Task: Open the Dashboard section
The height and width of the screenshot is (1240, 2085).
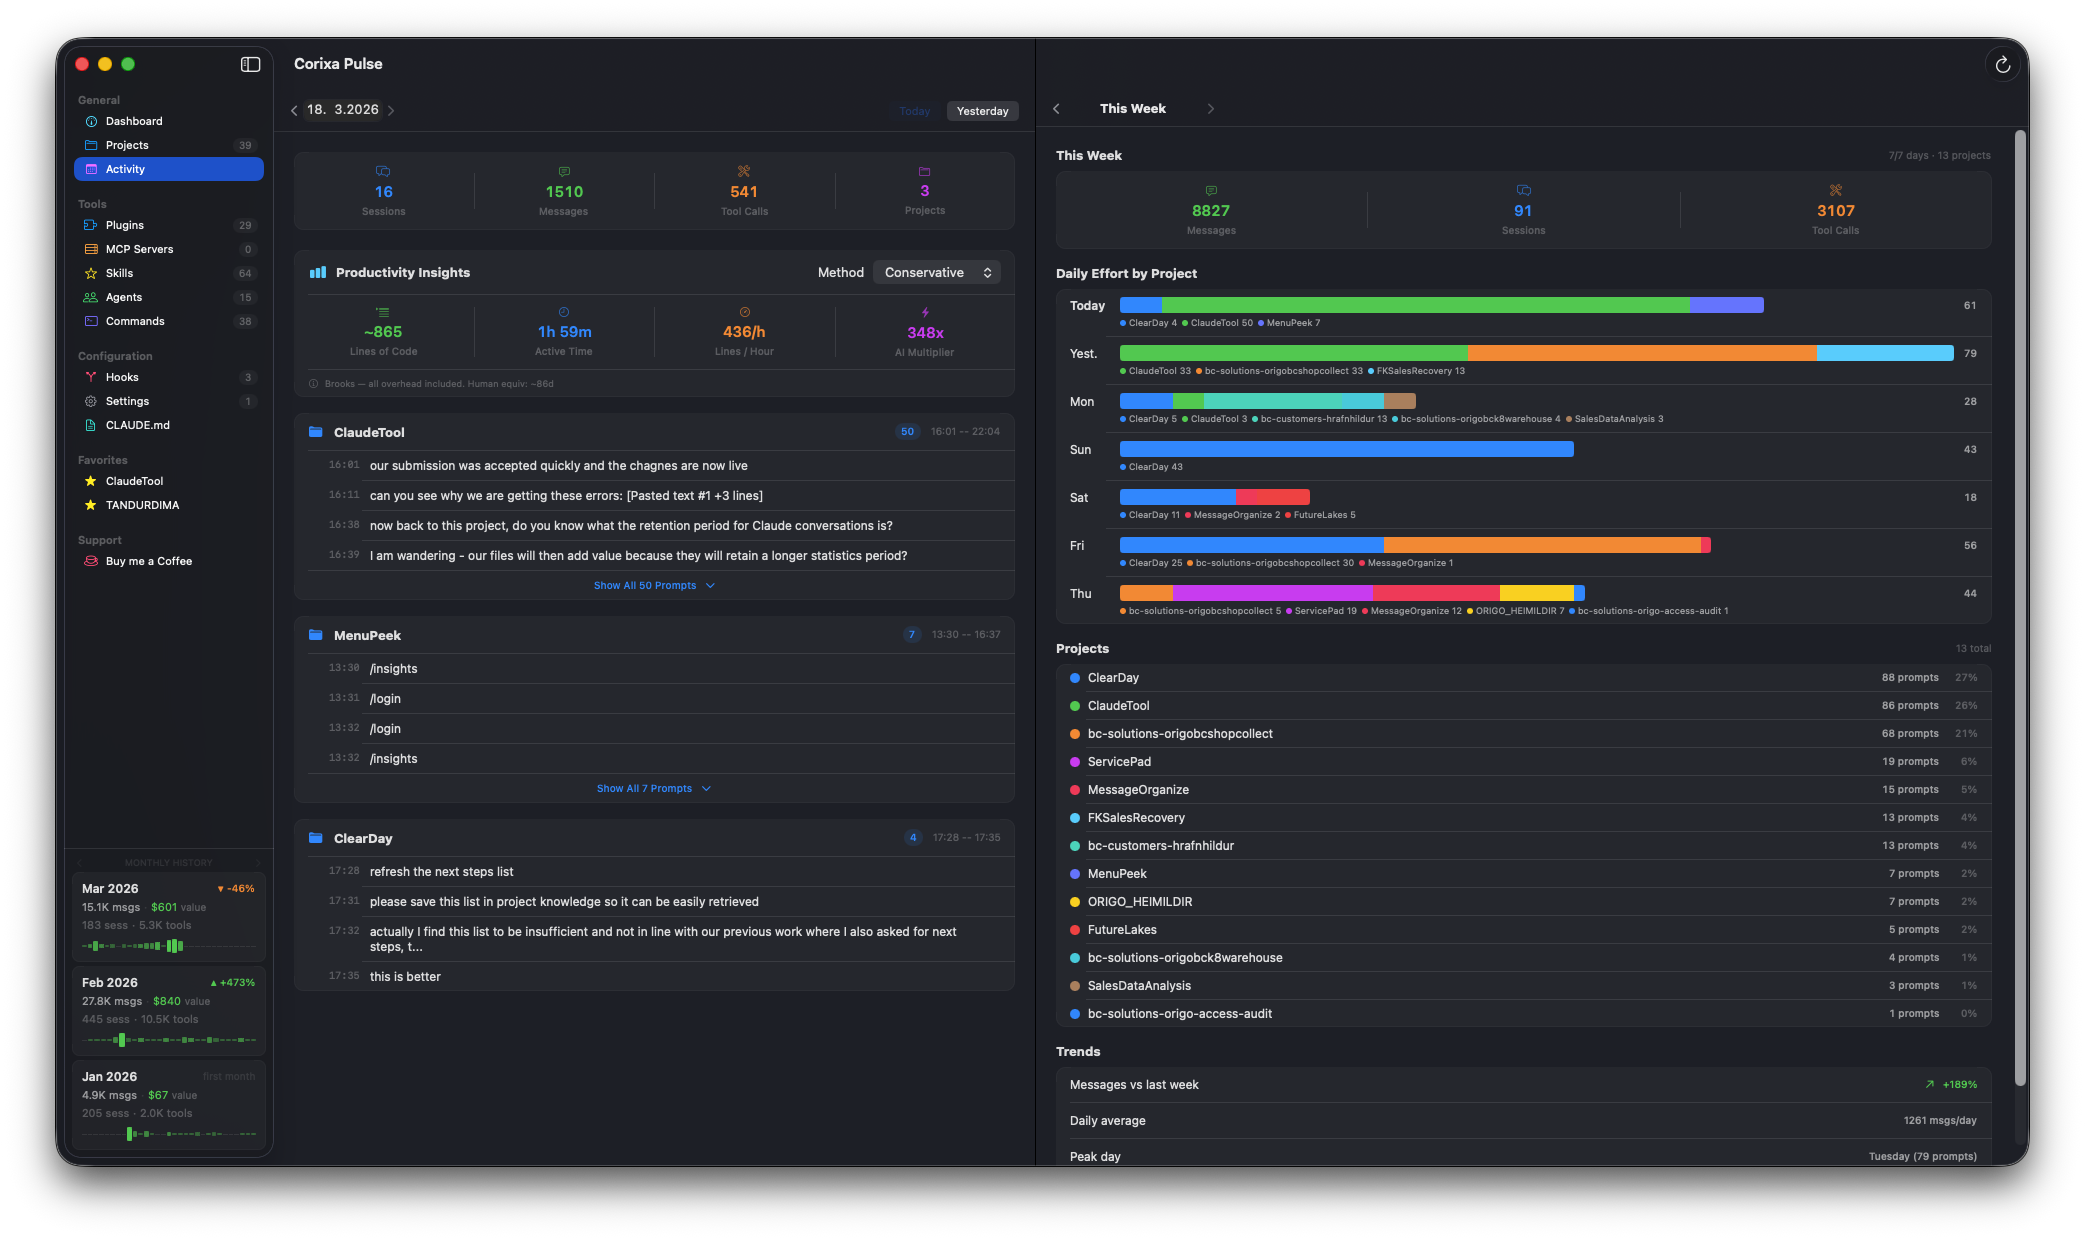Action: coord(133,121)
